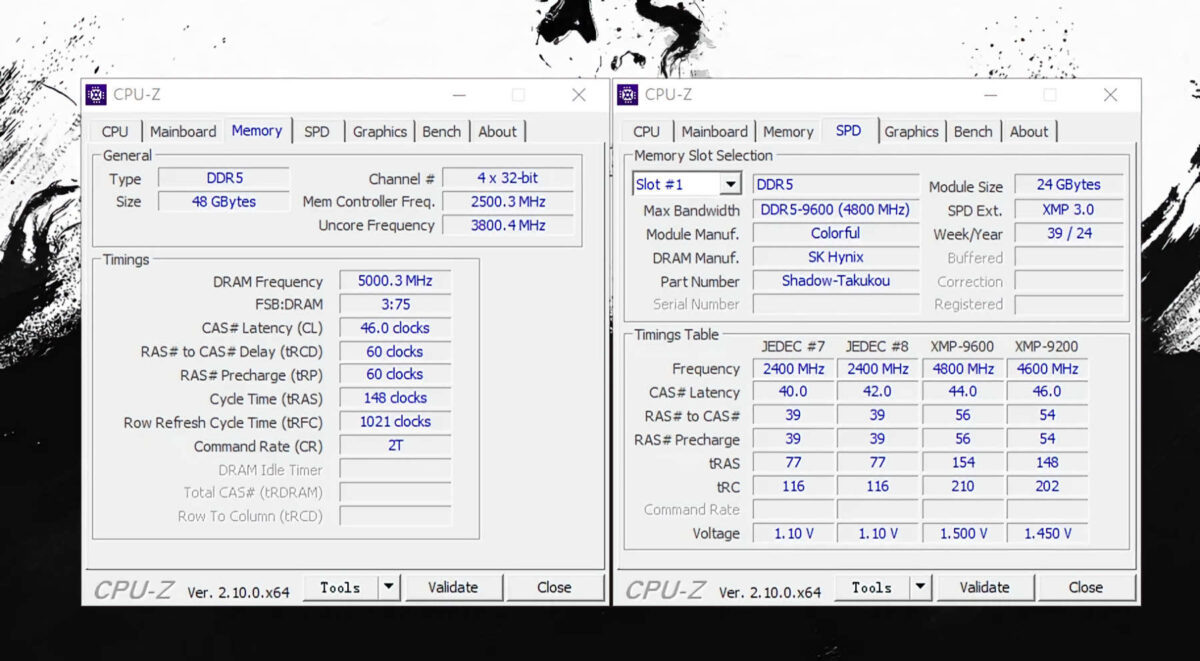Open SPD tab in the left window
1200x661 pixels.
tap(317, 131)
